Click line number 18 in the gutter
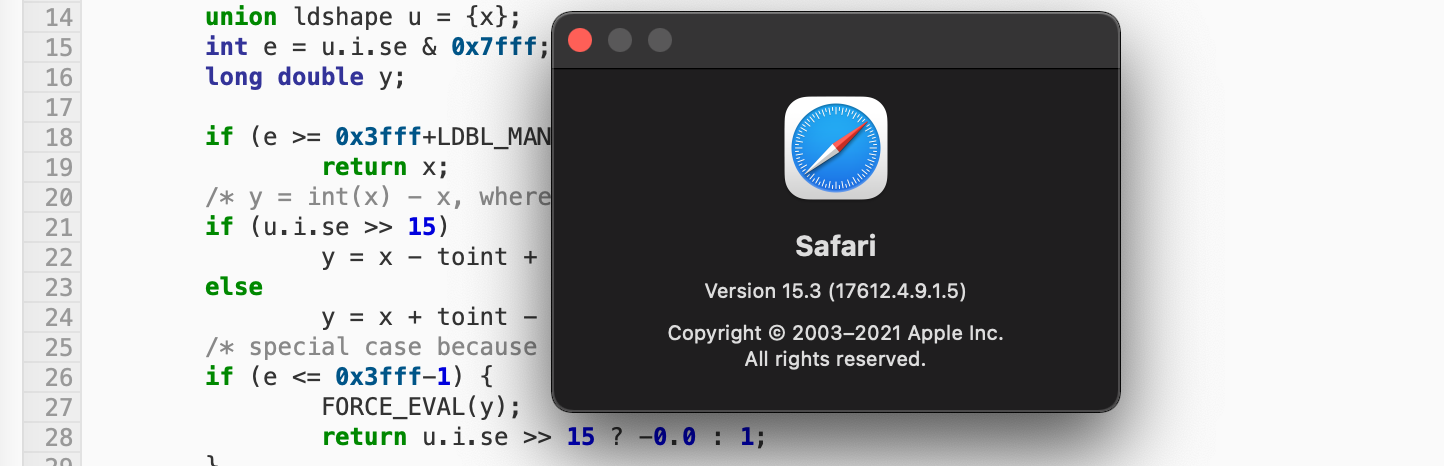 point(59,137)
